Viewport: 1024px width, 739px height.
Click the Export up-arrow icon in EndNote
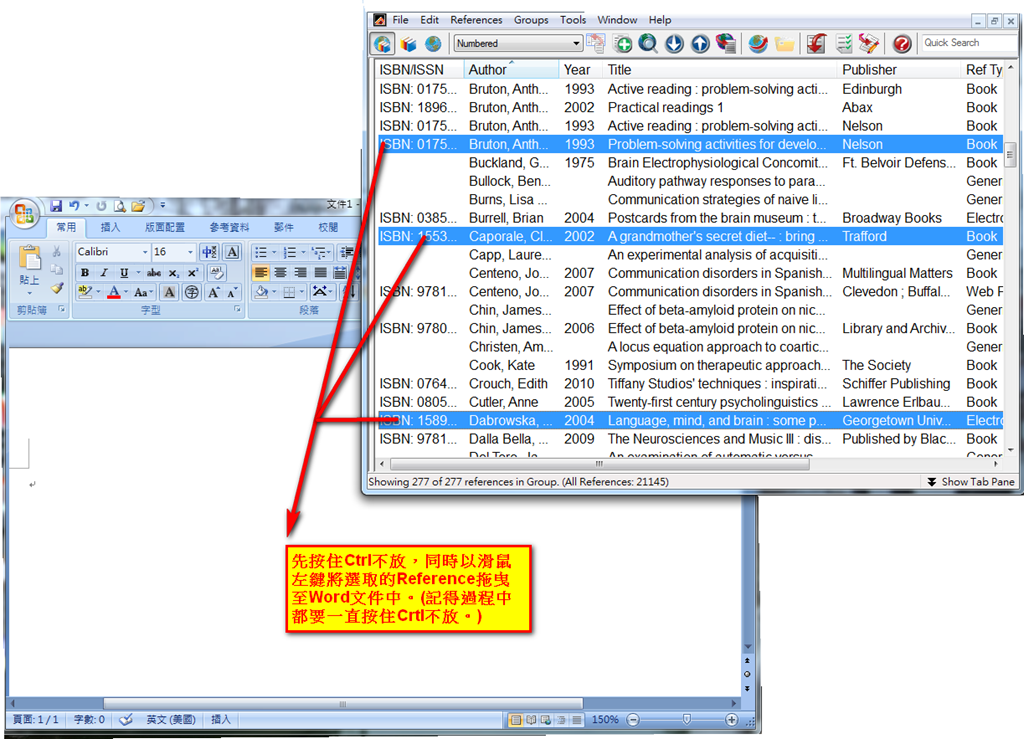pyautogui.click(x=700, y=44)
